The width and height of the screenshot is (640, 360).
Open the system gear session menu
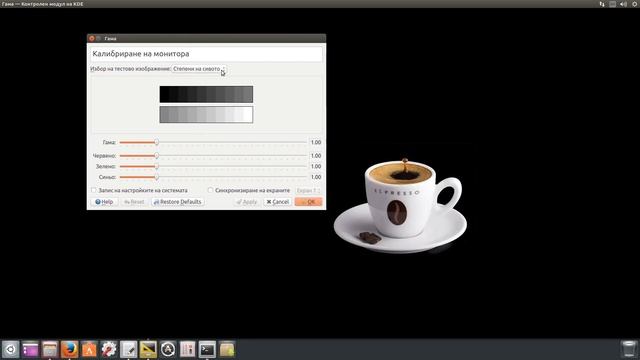pyautogui.click(x=635, y=4)
